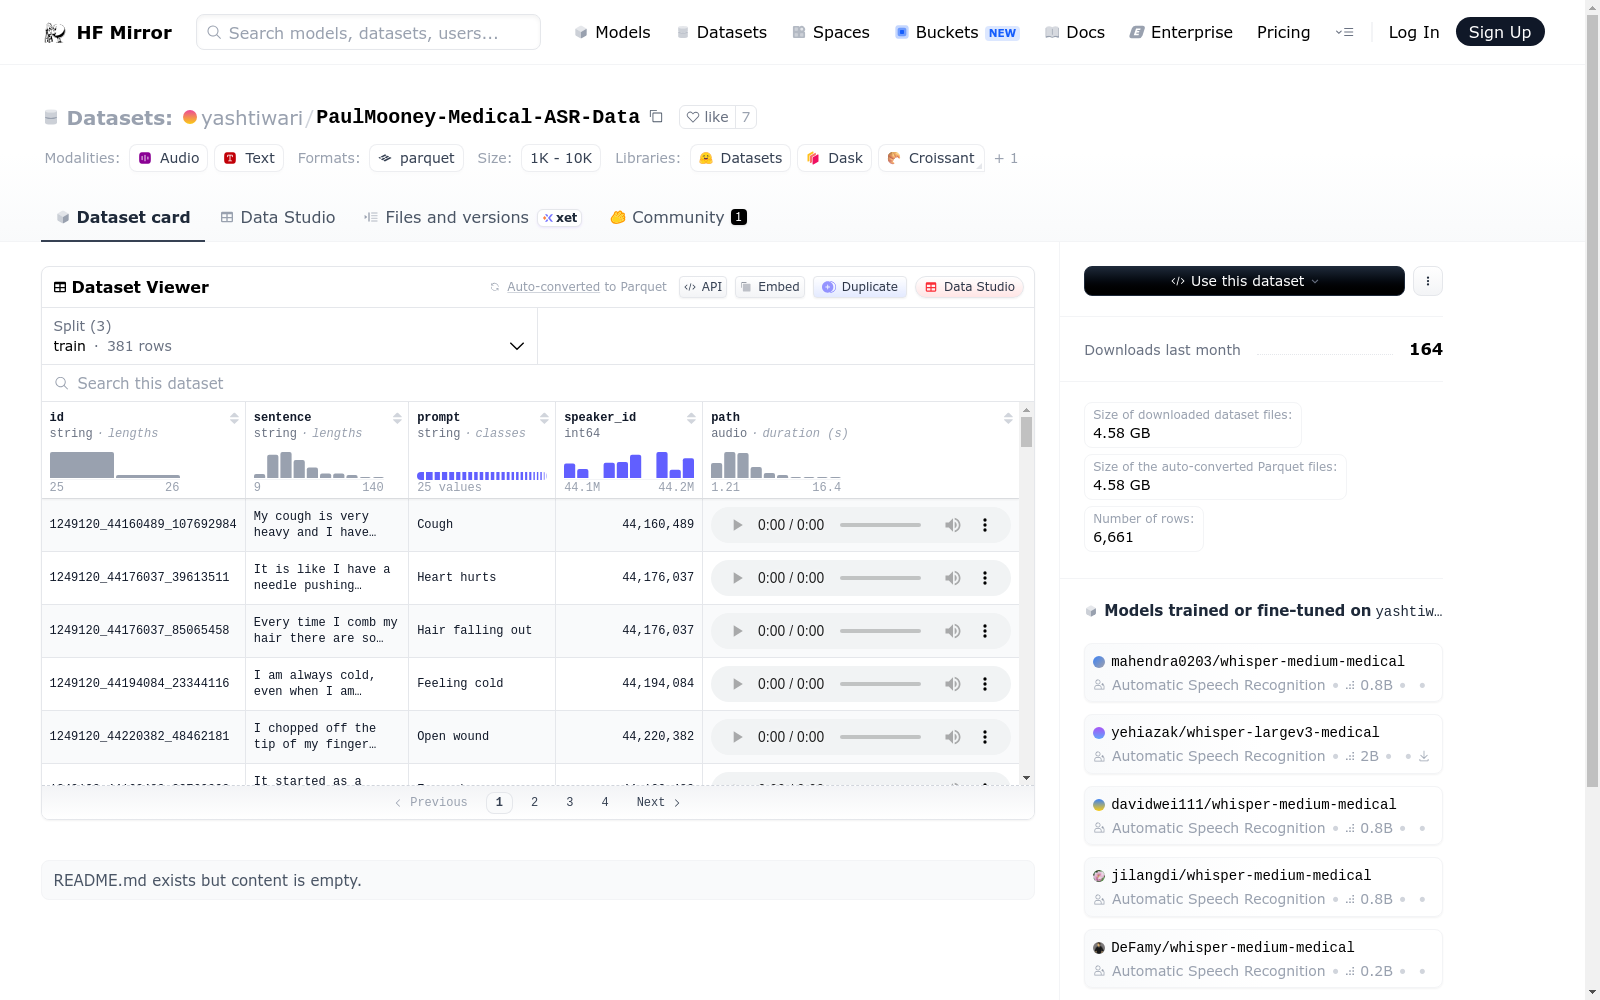Image resolution: width=1600 pixels, height=1000 pixels.
Task: Sort by the path column
Action: click(1008, 418)
